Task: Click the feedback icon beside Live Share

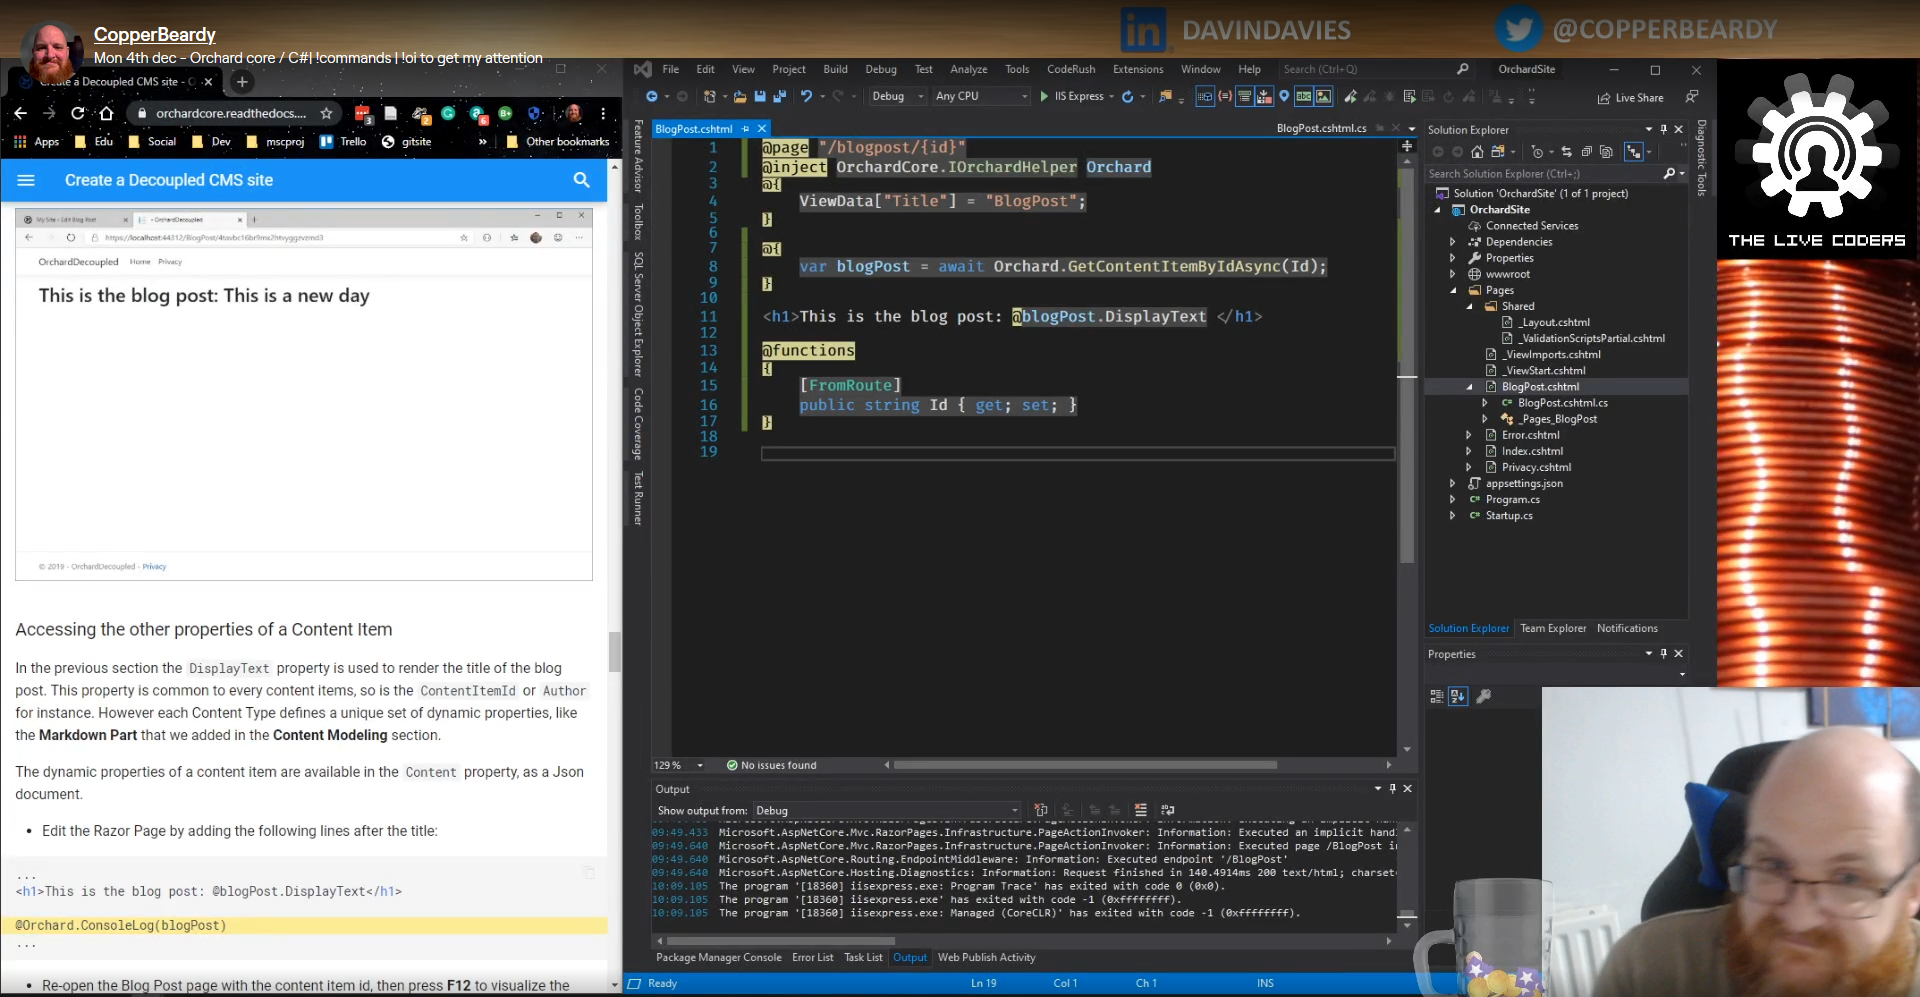Action: [1692, 97]
